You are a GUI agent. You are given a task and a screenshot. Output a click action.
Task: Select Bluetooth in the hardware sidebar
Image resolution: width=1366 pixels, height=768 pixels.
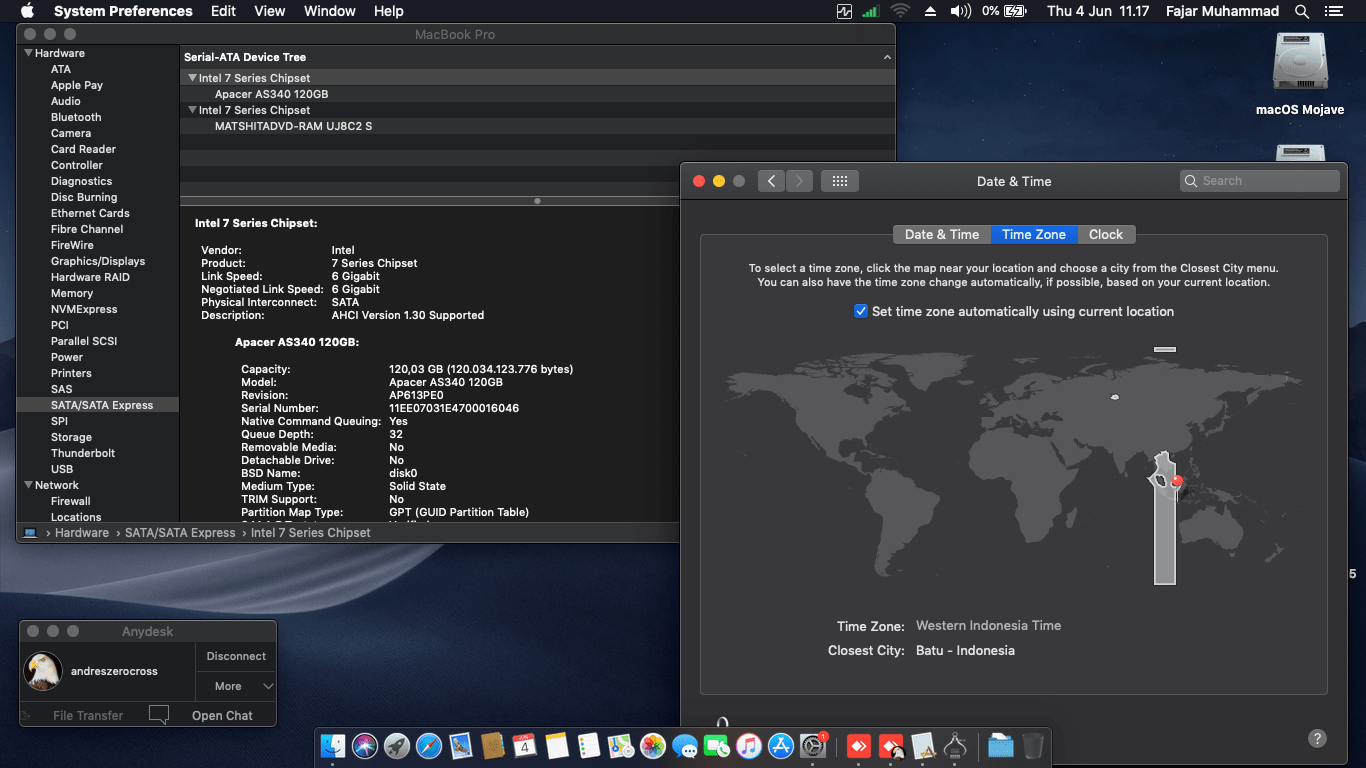pos(76,117)
